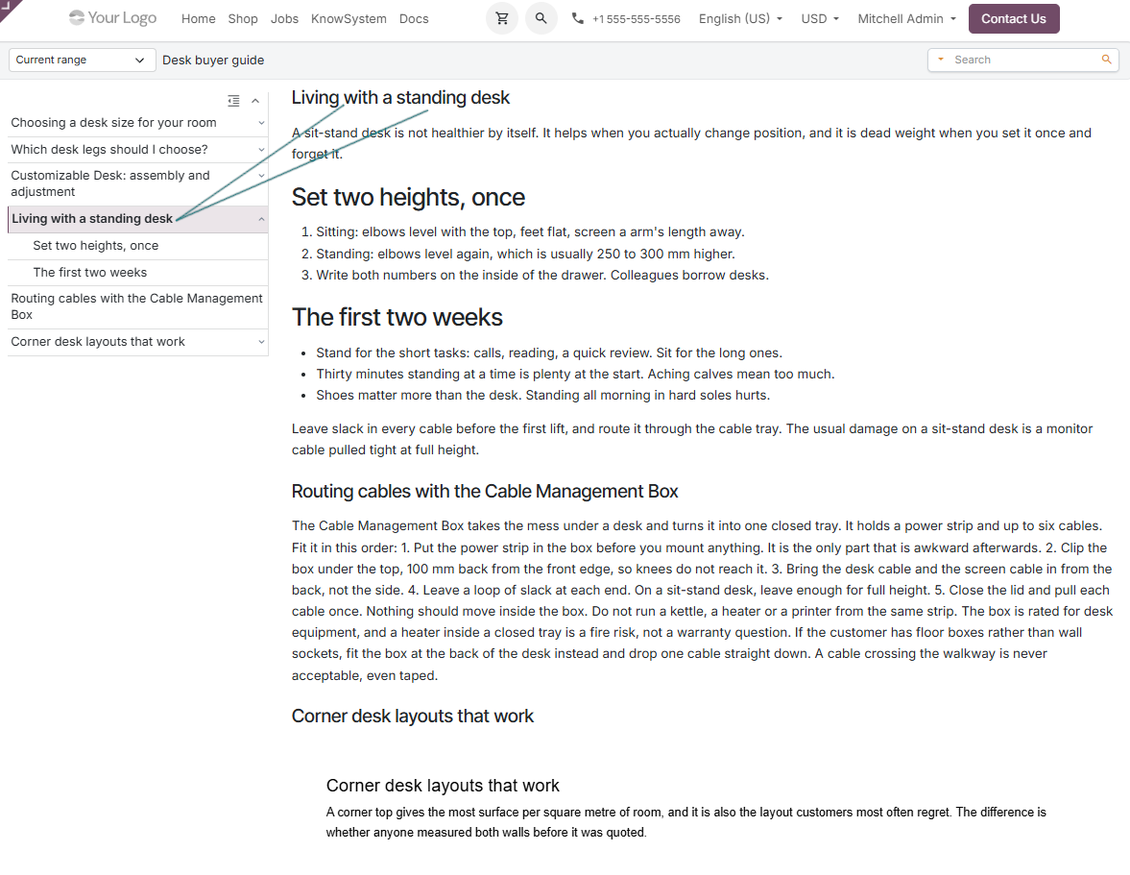This screenshot has width=1130, height=875.
Task: Go to the Shop menu
Action: (243, 19)
